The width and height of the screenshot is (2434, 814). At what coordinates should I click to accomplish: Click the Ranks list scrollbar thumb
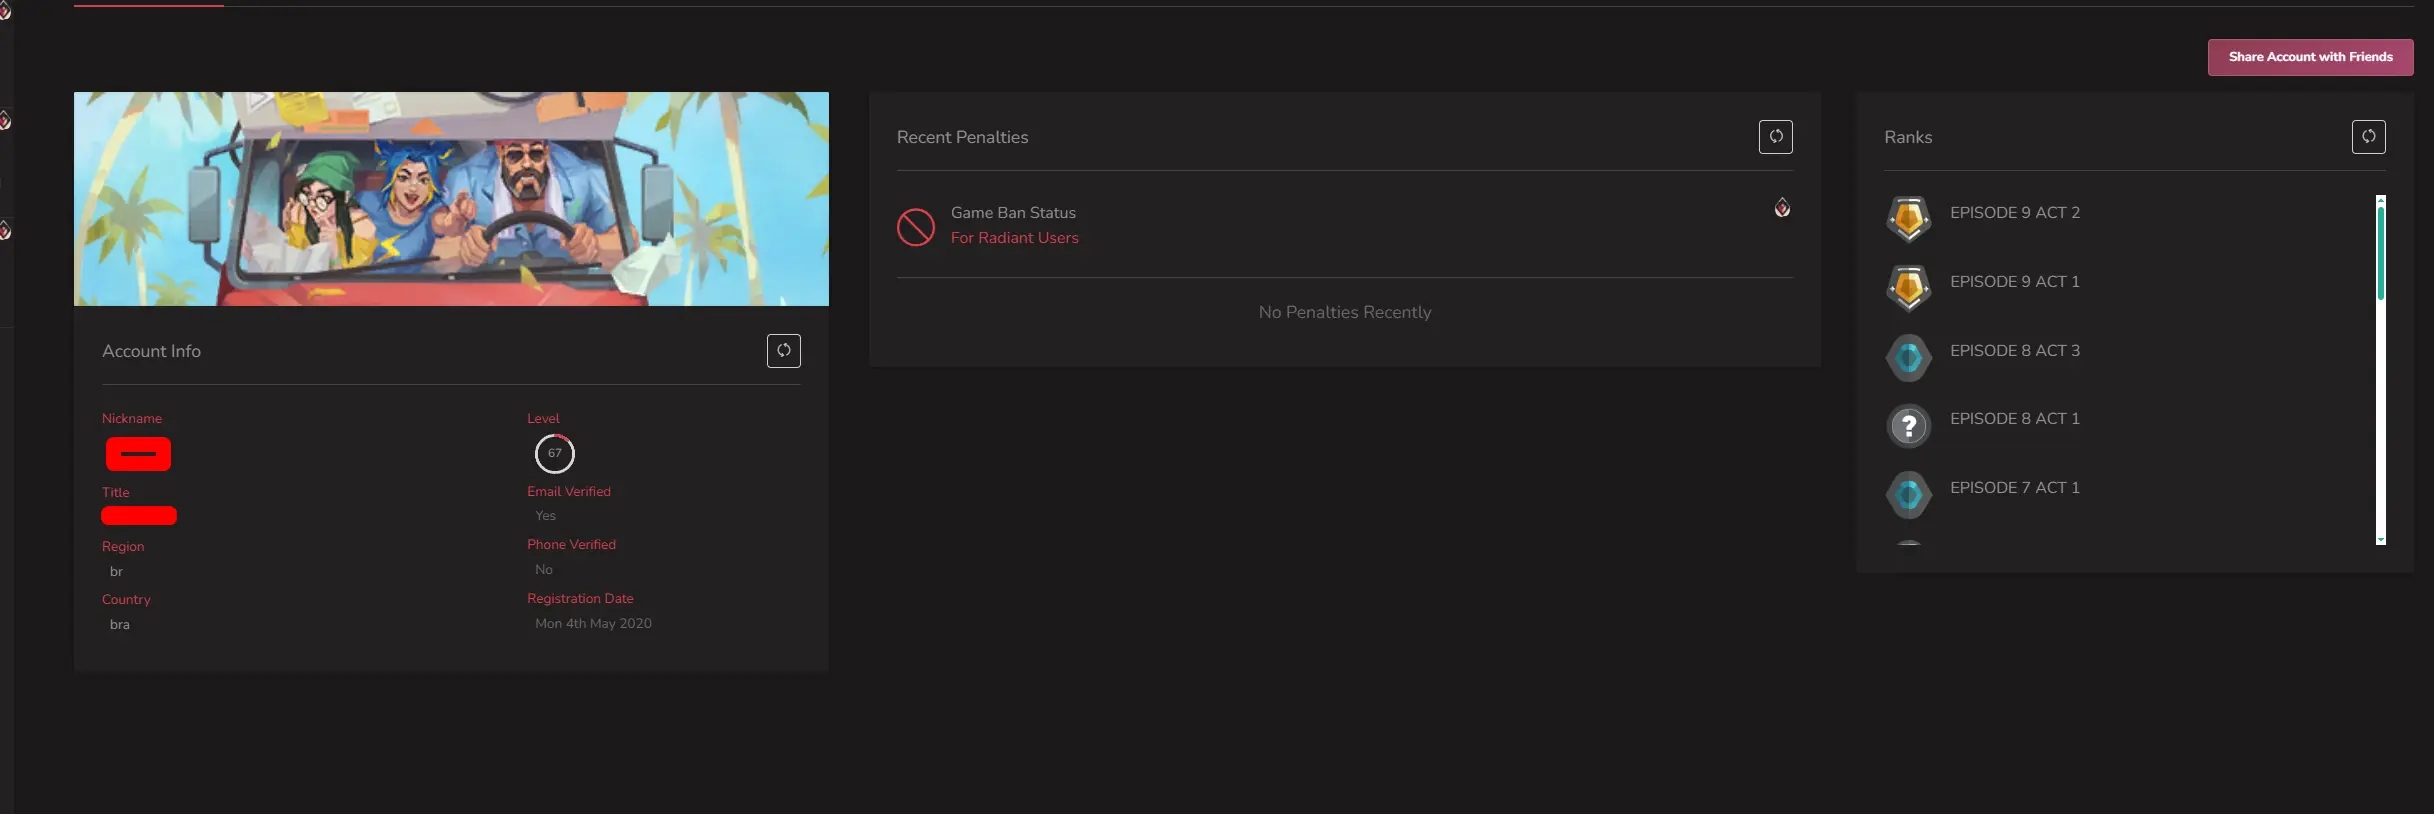[2381, 253]
